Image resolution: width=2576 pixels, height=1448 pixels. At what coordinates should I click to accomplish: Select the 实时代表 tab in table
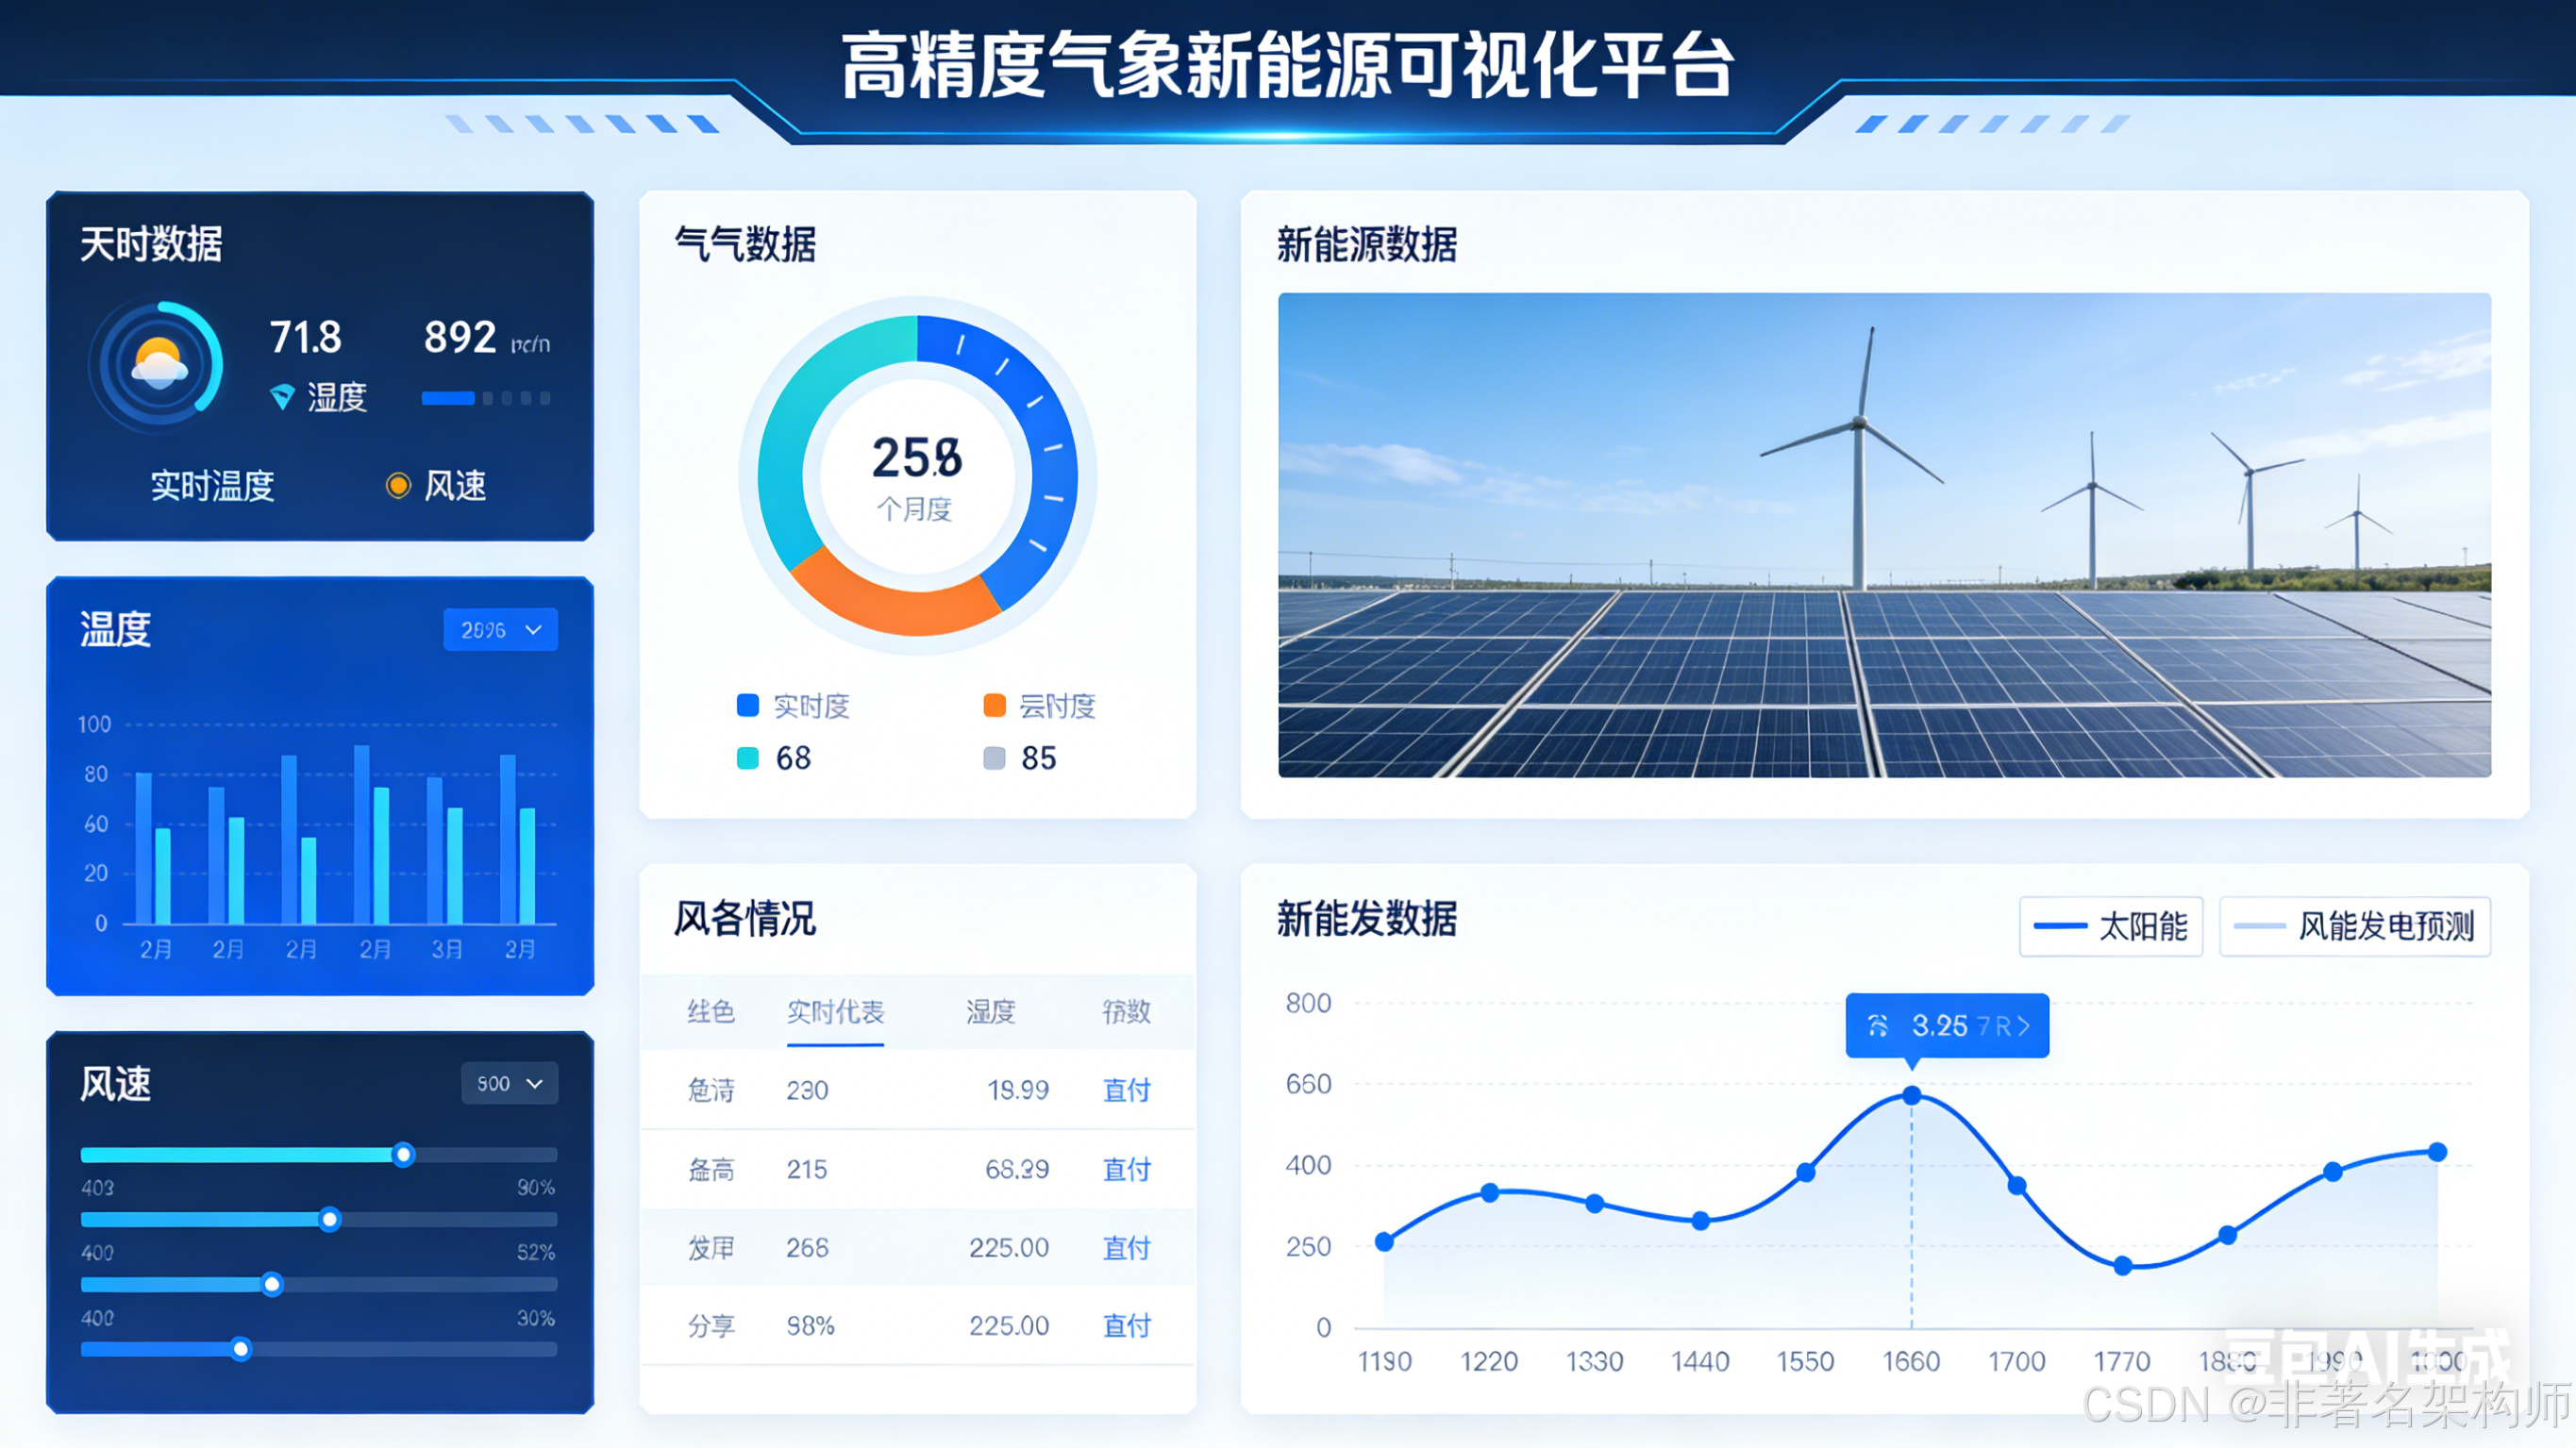835,1012
